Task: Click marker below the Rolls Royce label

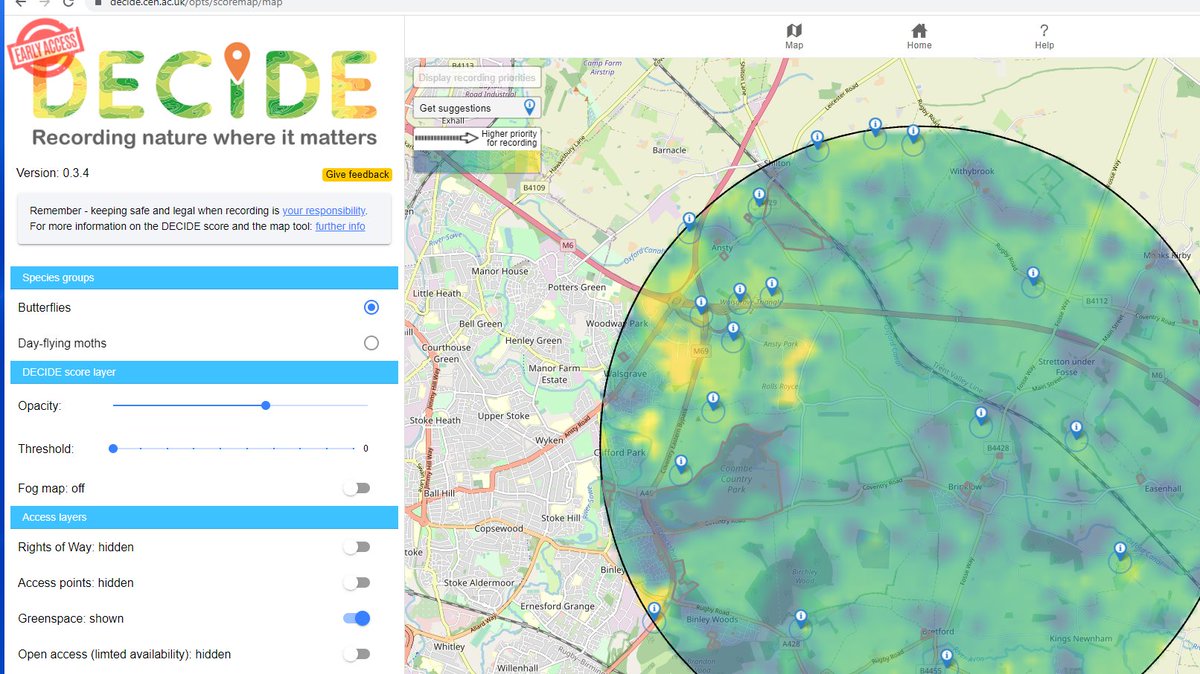Action: (713, 402)
